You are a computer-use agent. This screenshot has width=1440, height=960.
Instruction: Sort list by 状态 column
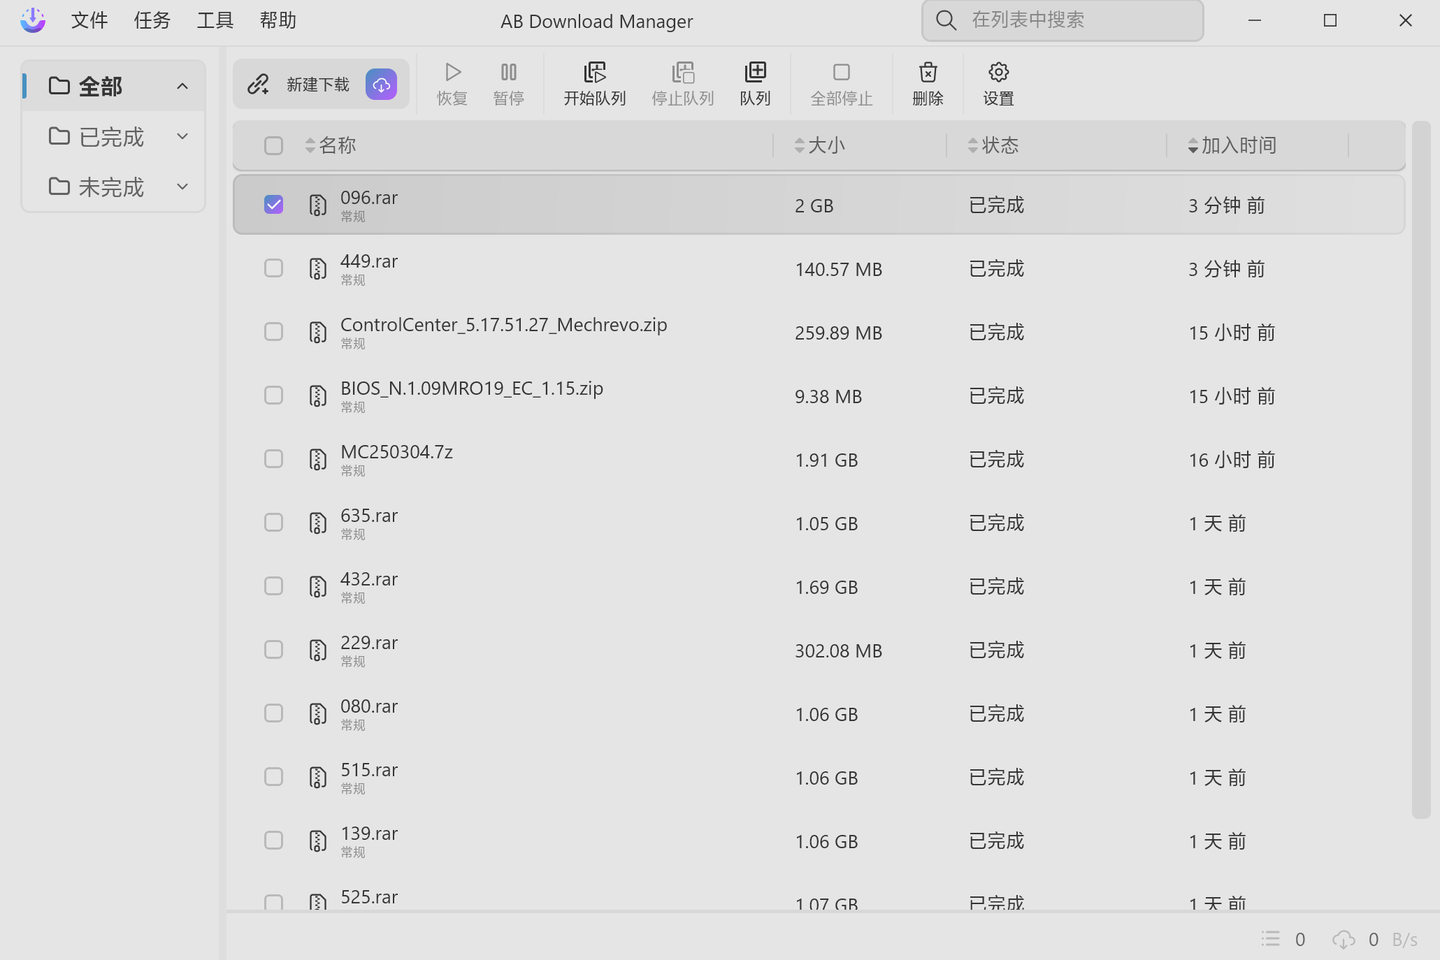tap(993, 146)
